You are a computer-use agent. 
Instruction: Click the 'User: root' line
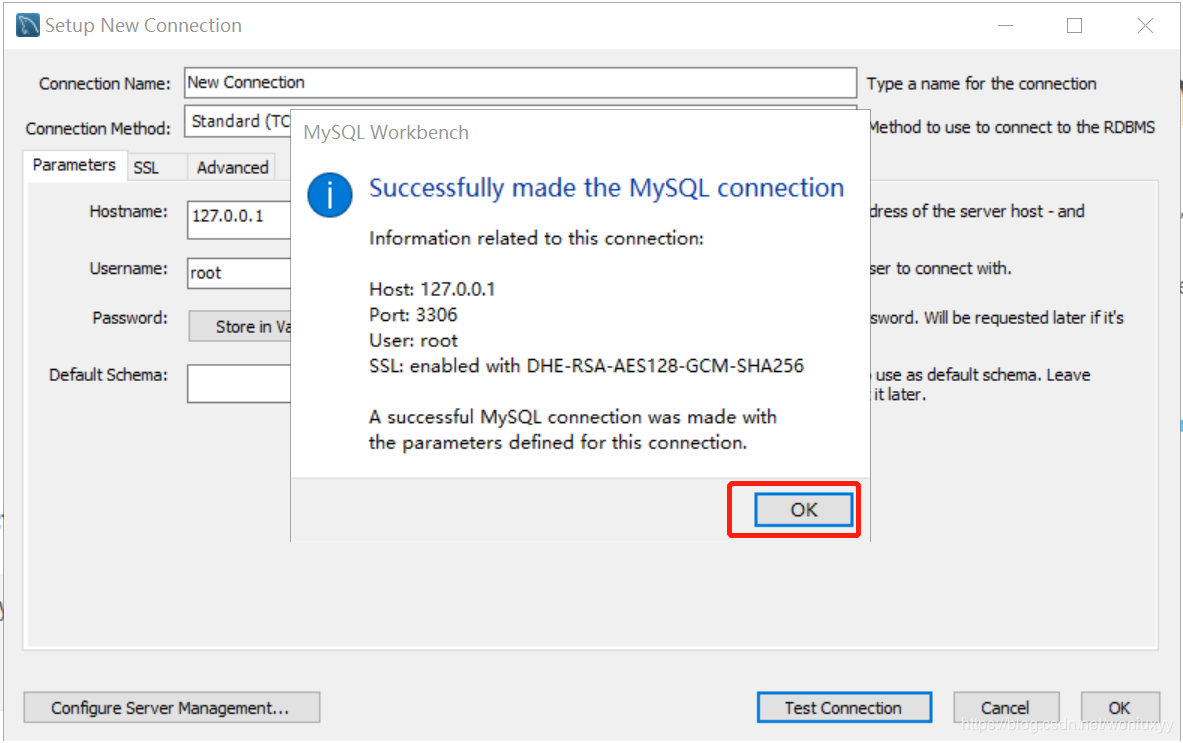coord(413,340)
